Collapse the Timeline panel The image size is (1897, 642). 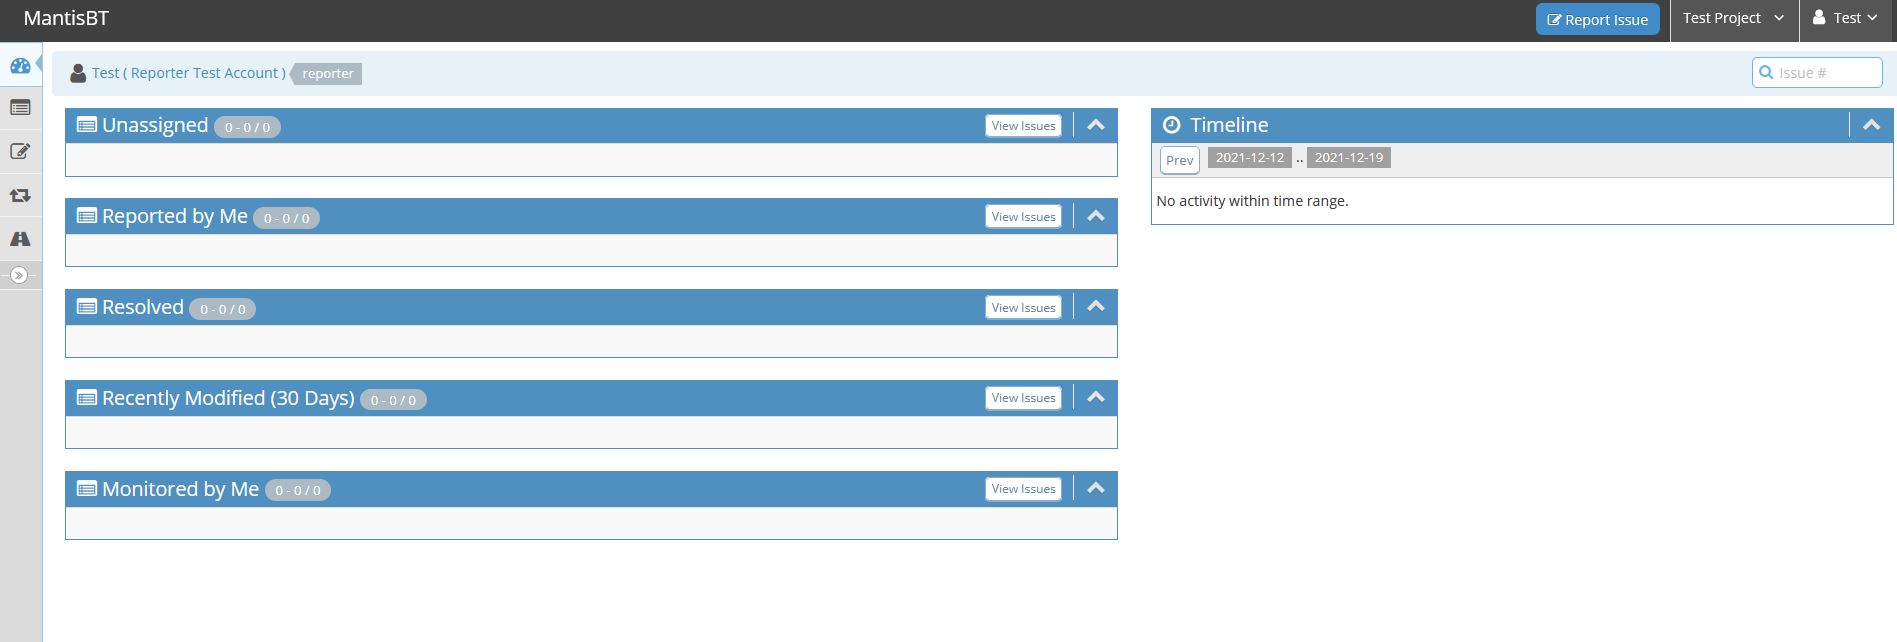pyautogui.click(x=1871, y=125)
